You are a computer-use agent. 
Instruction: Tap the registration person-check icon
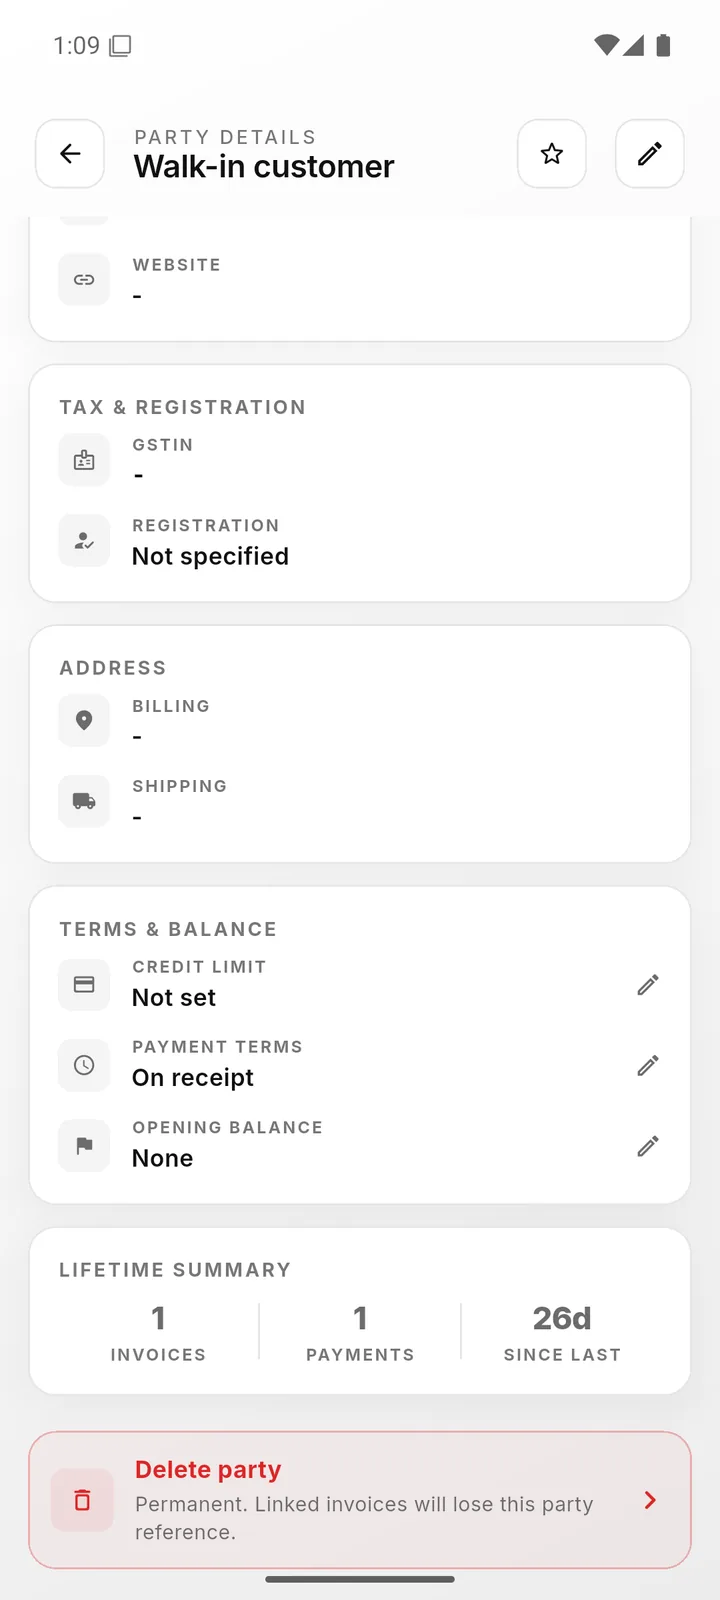84,541
